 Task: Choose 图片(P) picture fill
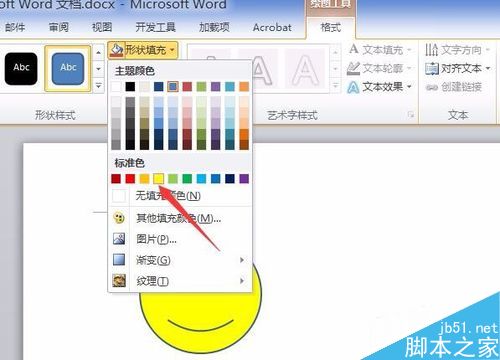coord(180,239)
